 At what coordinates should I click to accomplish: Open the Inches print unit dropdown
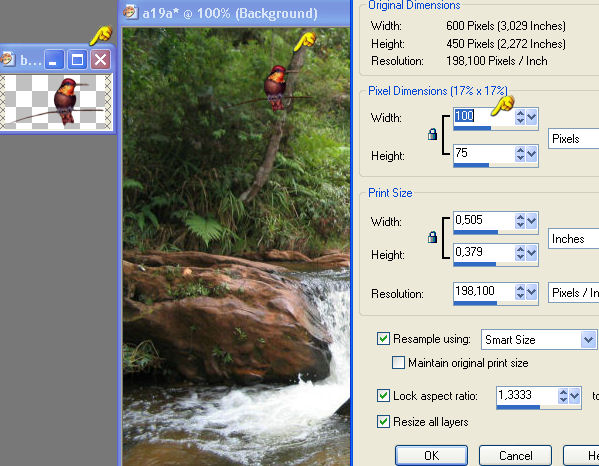(573, 239)
